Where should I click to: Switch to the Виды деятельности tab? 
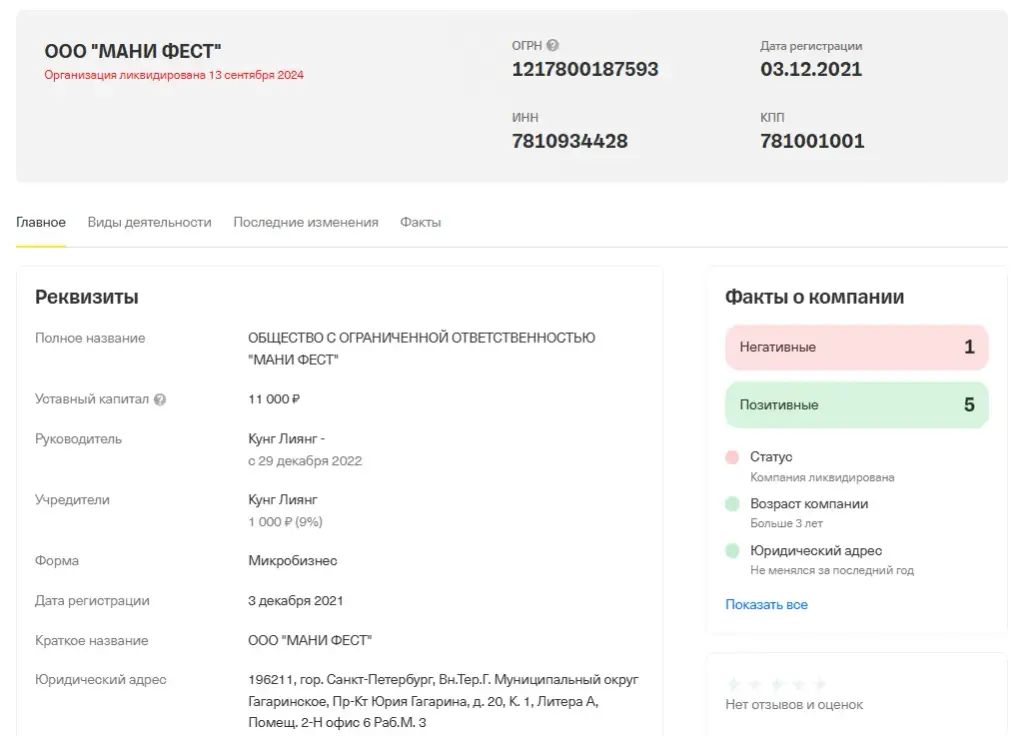click(150, 222)
